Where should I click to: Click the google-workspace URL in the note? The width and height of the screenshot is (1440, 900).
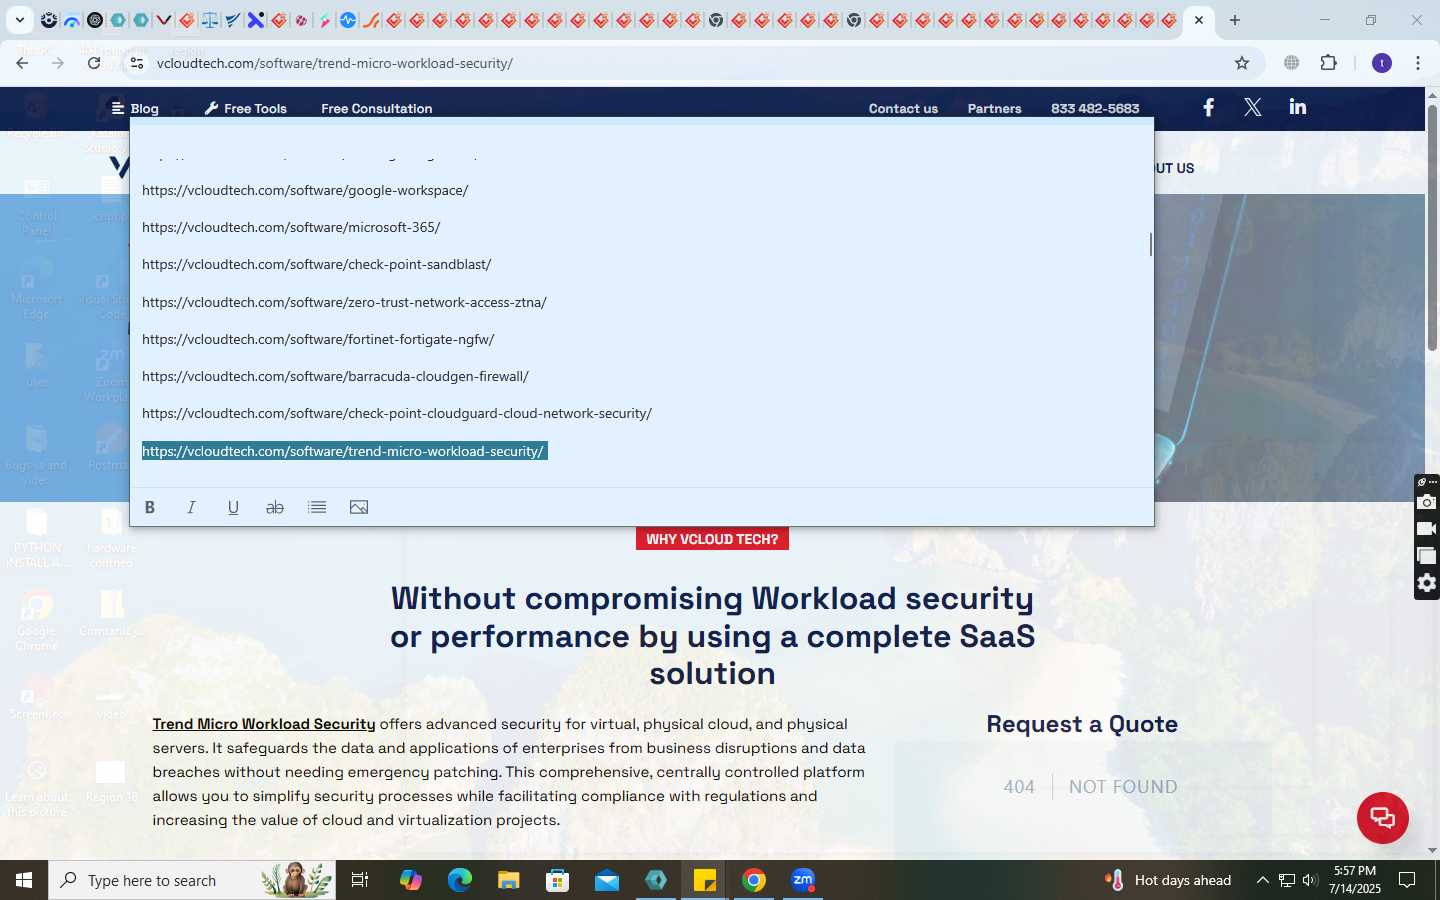click(305, 190)
